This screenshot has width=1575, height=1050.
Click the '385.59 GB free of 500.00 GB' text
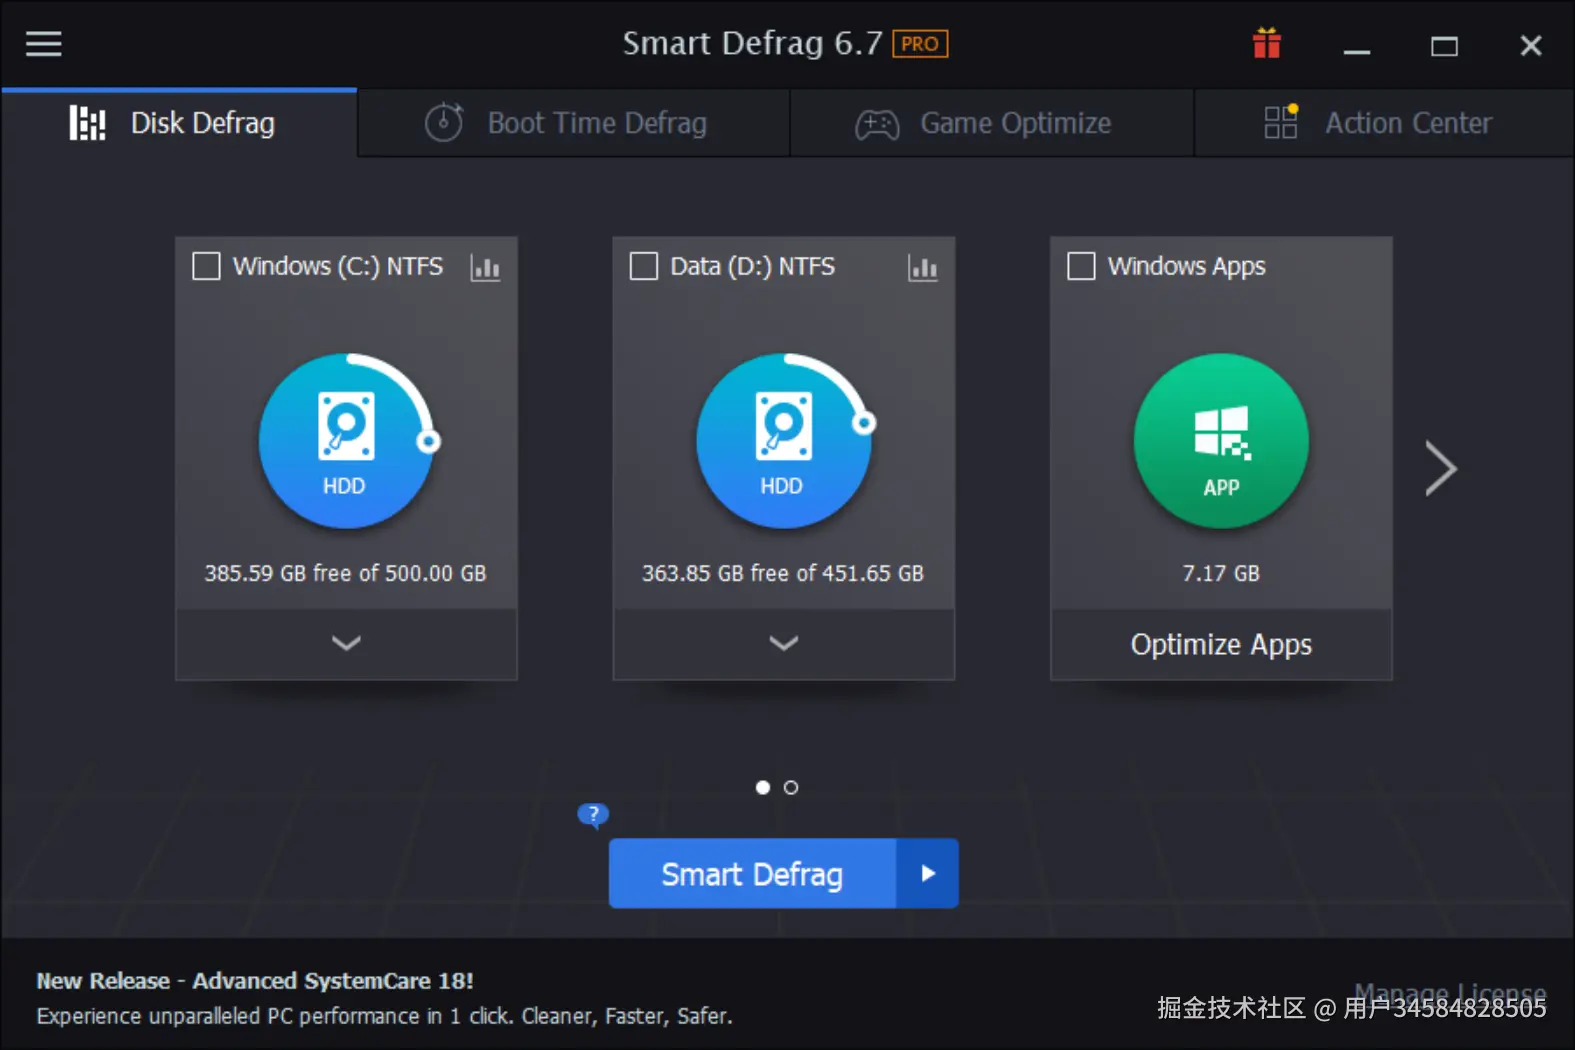[x=346, y=573]
